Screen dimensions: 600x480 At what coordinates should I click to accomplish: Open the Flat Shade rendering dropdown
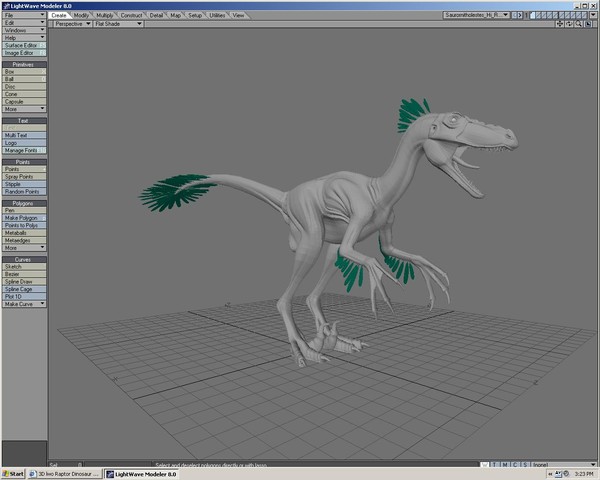coord(118,24)
